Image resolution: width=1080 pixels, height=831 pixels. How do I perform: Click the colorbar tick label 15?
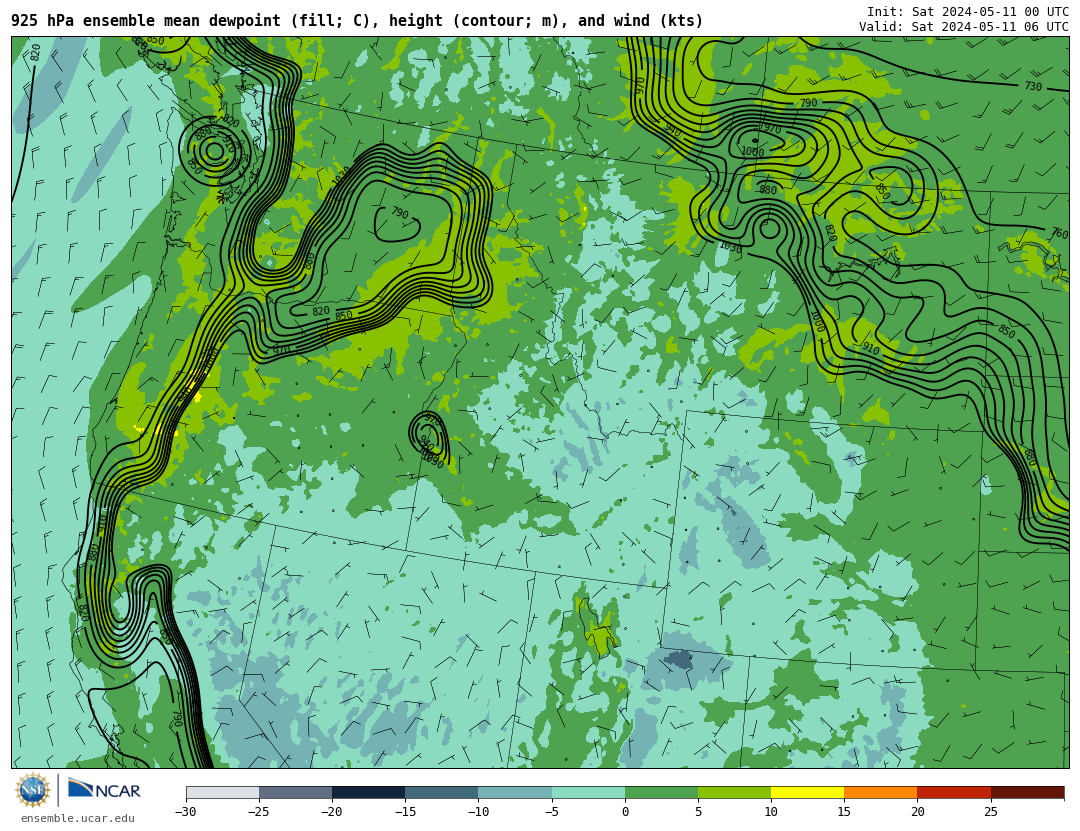(844, 812)
